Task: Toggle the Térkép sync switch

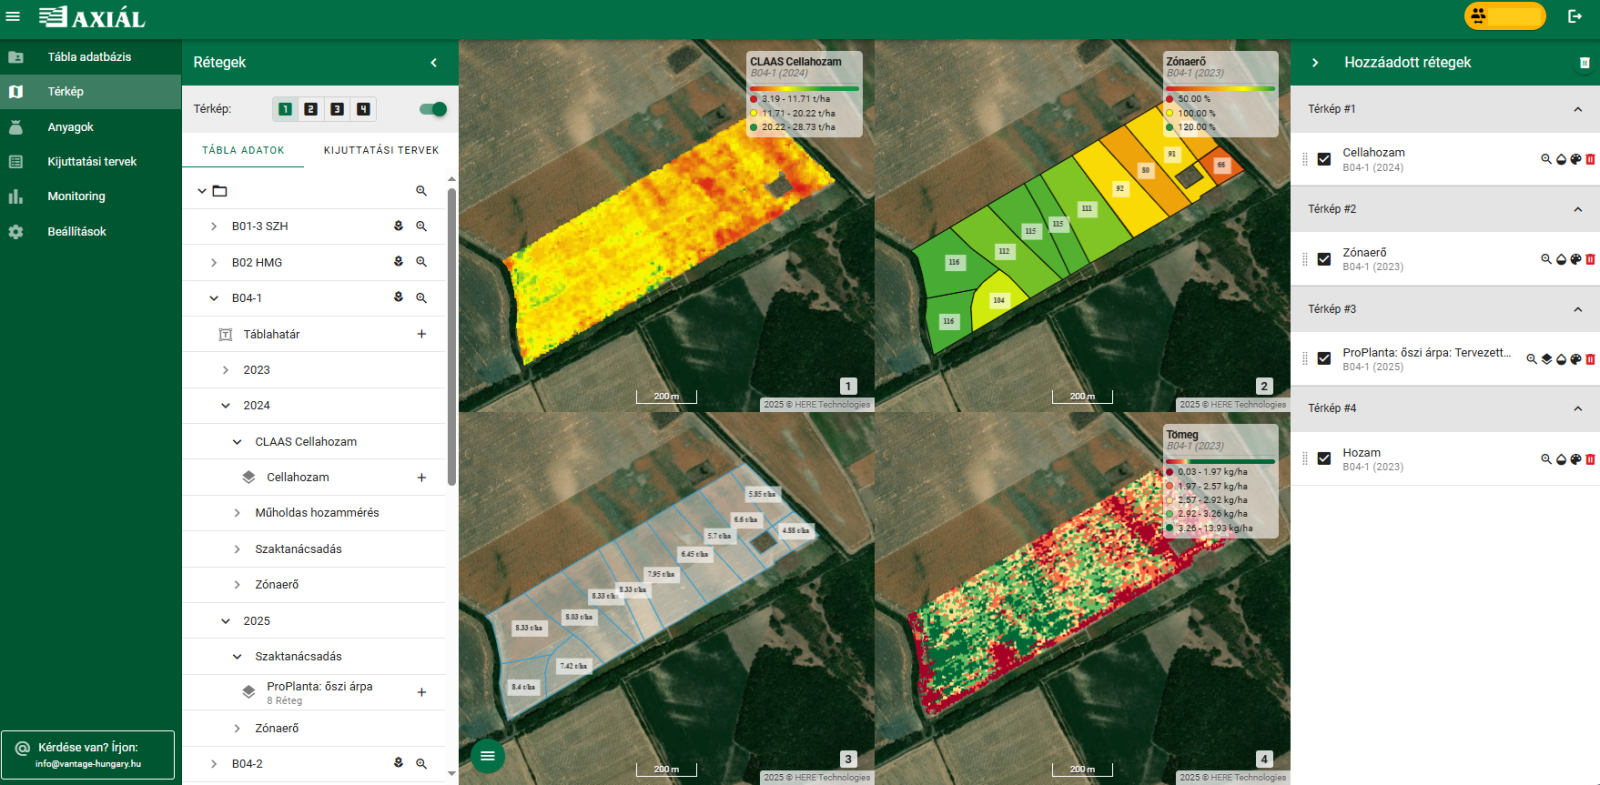Action: coord(433,109)
